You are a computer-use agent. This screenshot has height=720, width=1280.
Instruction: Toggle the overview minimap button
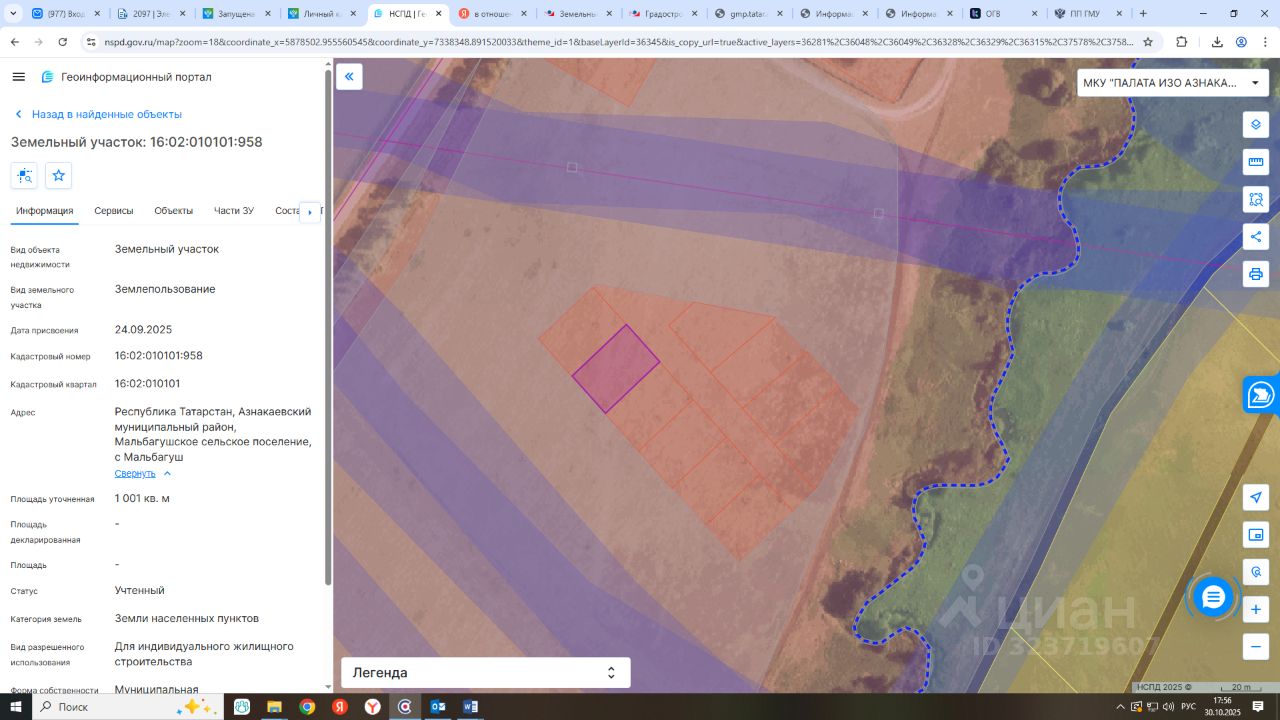(x=1256, y=535)
